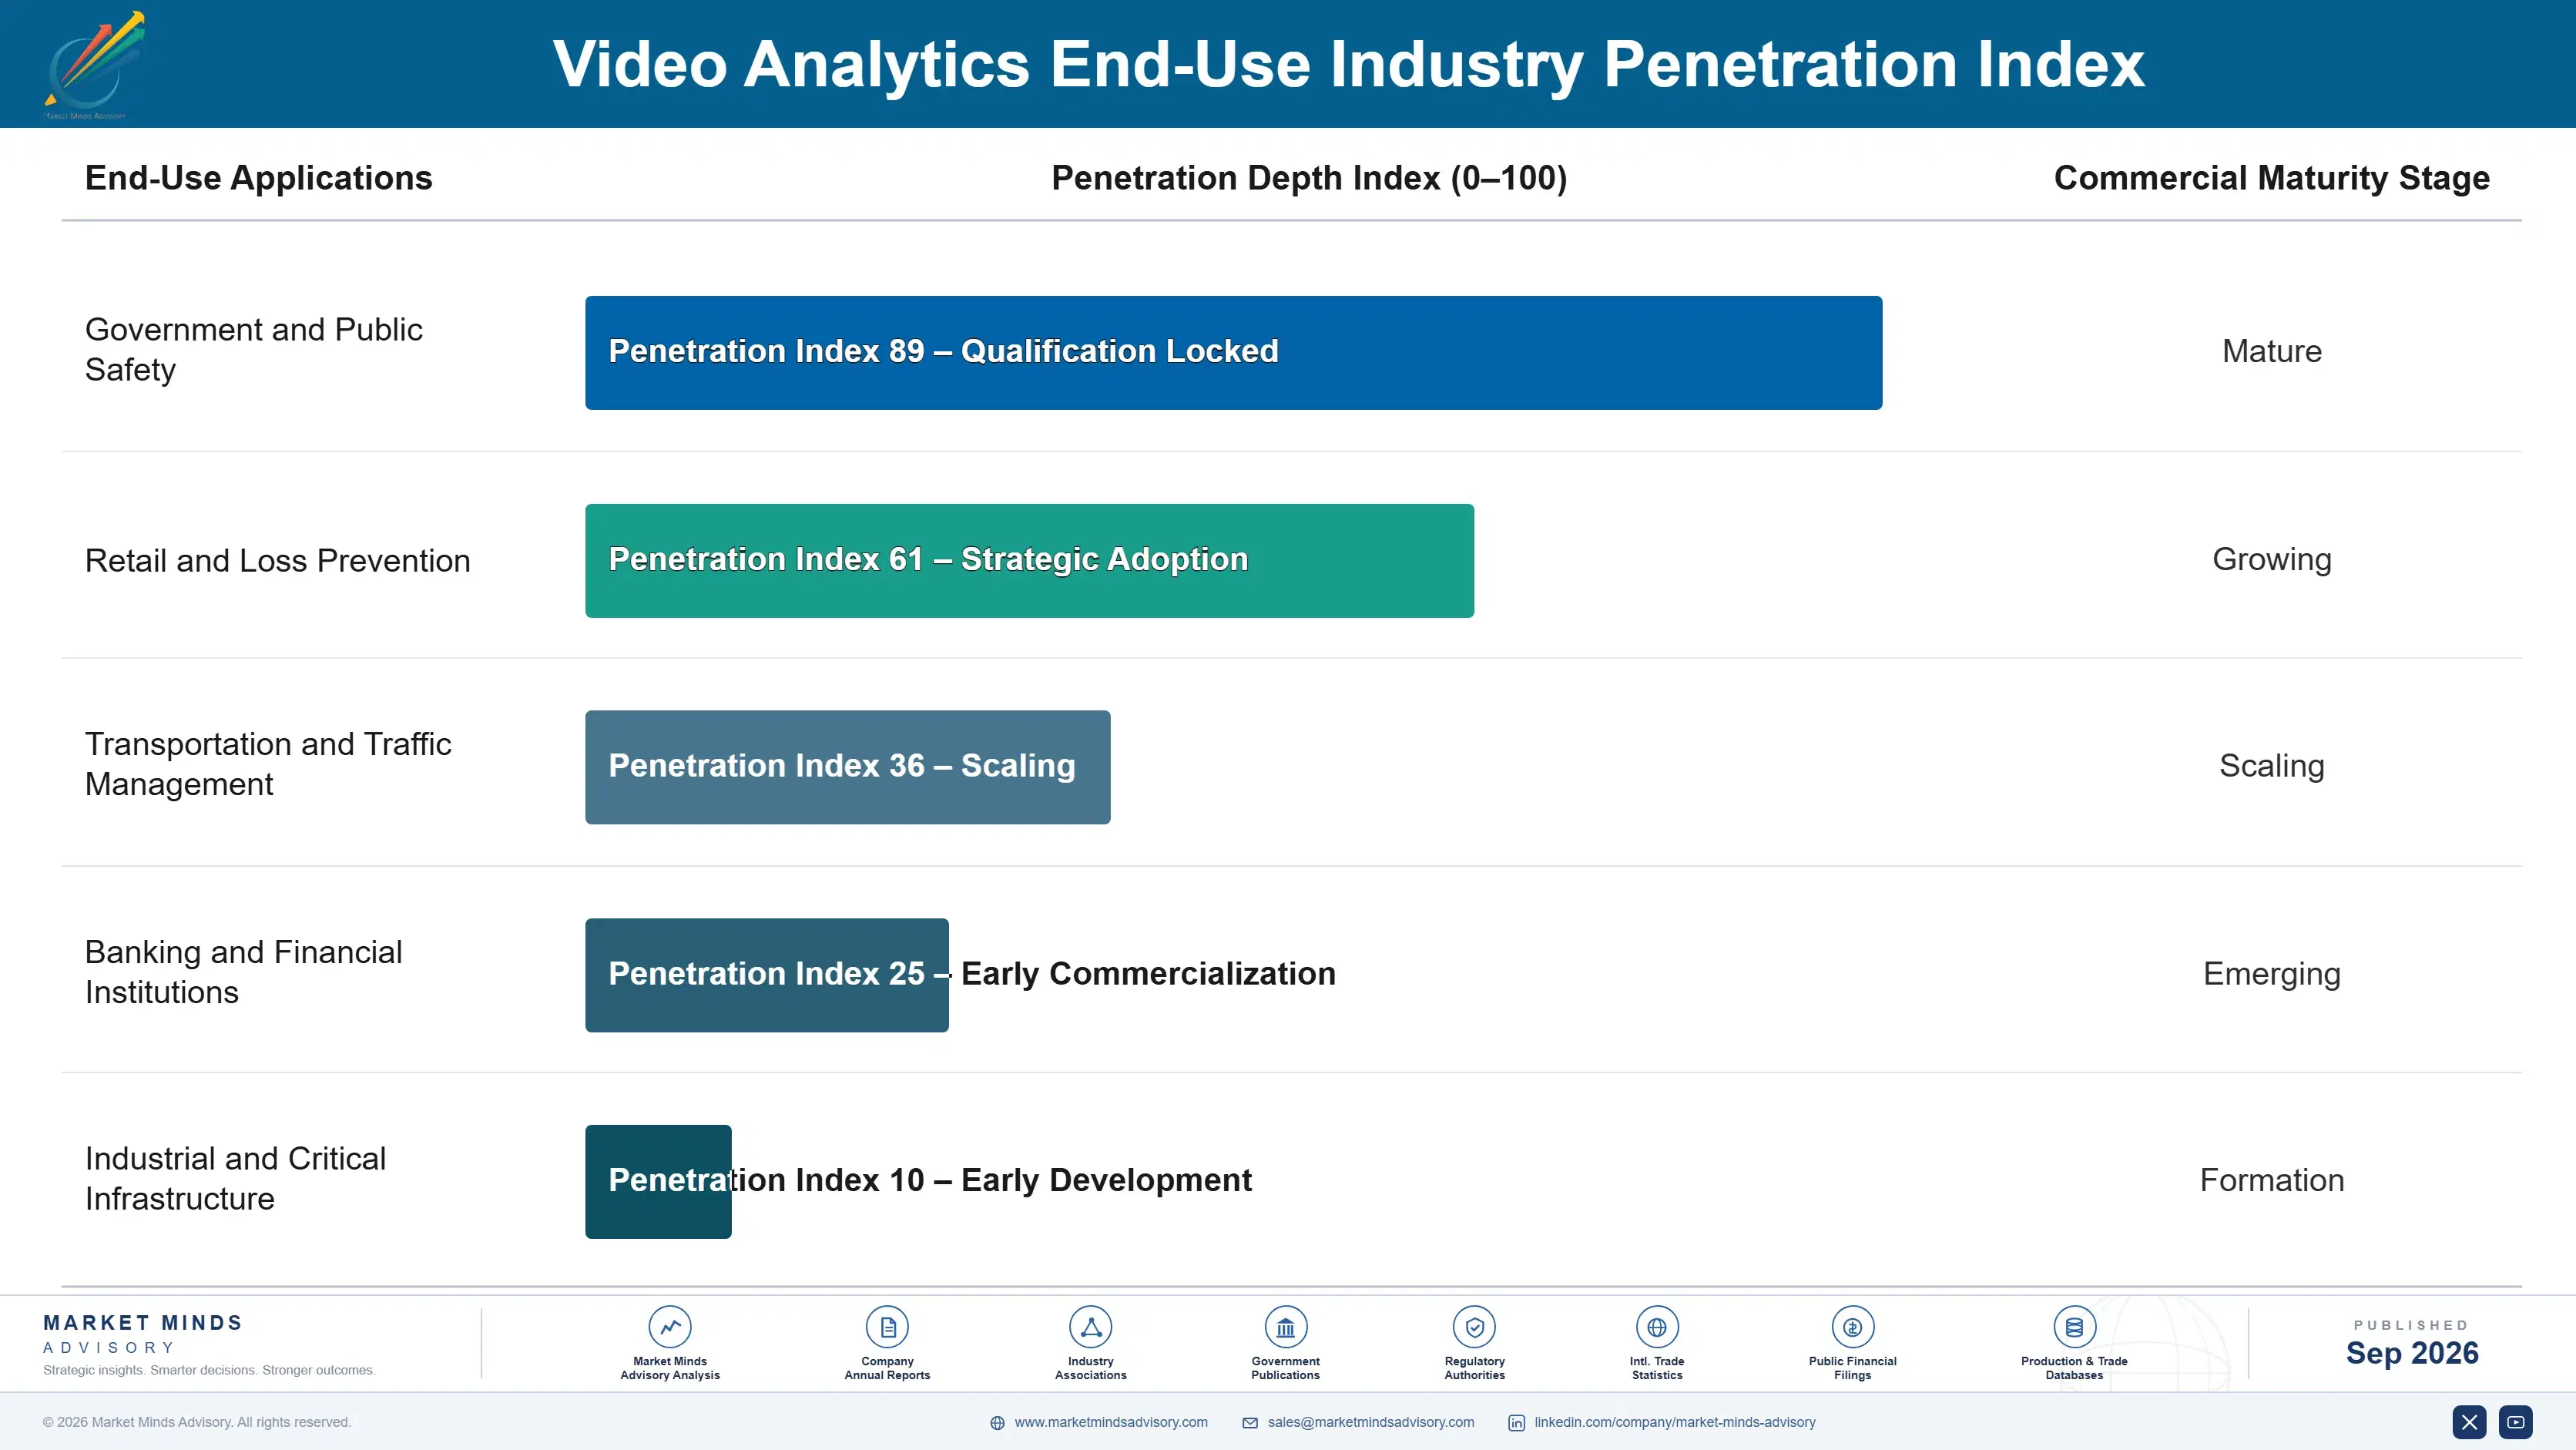2576x1450 pixels.
Task: Click the globe icon beside website URL
Action: [997, 1423]
